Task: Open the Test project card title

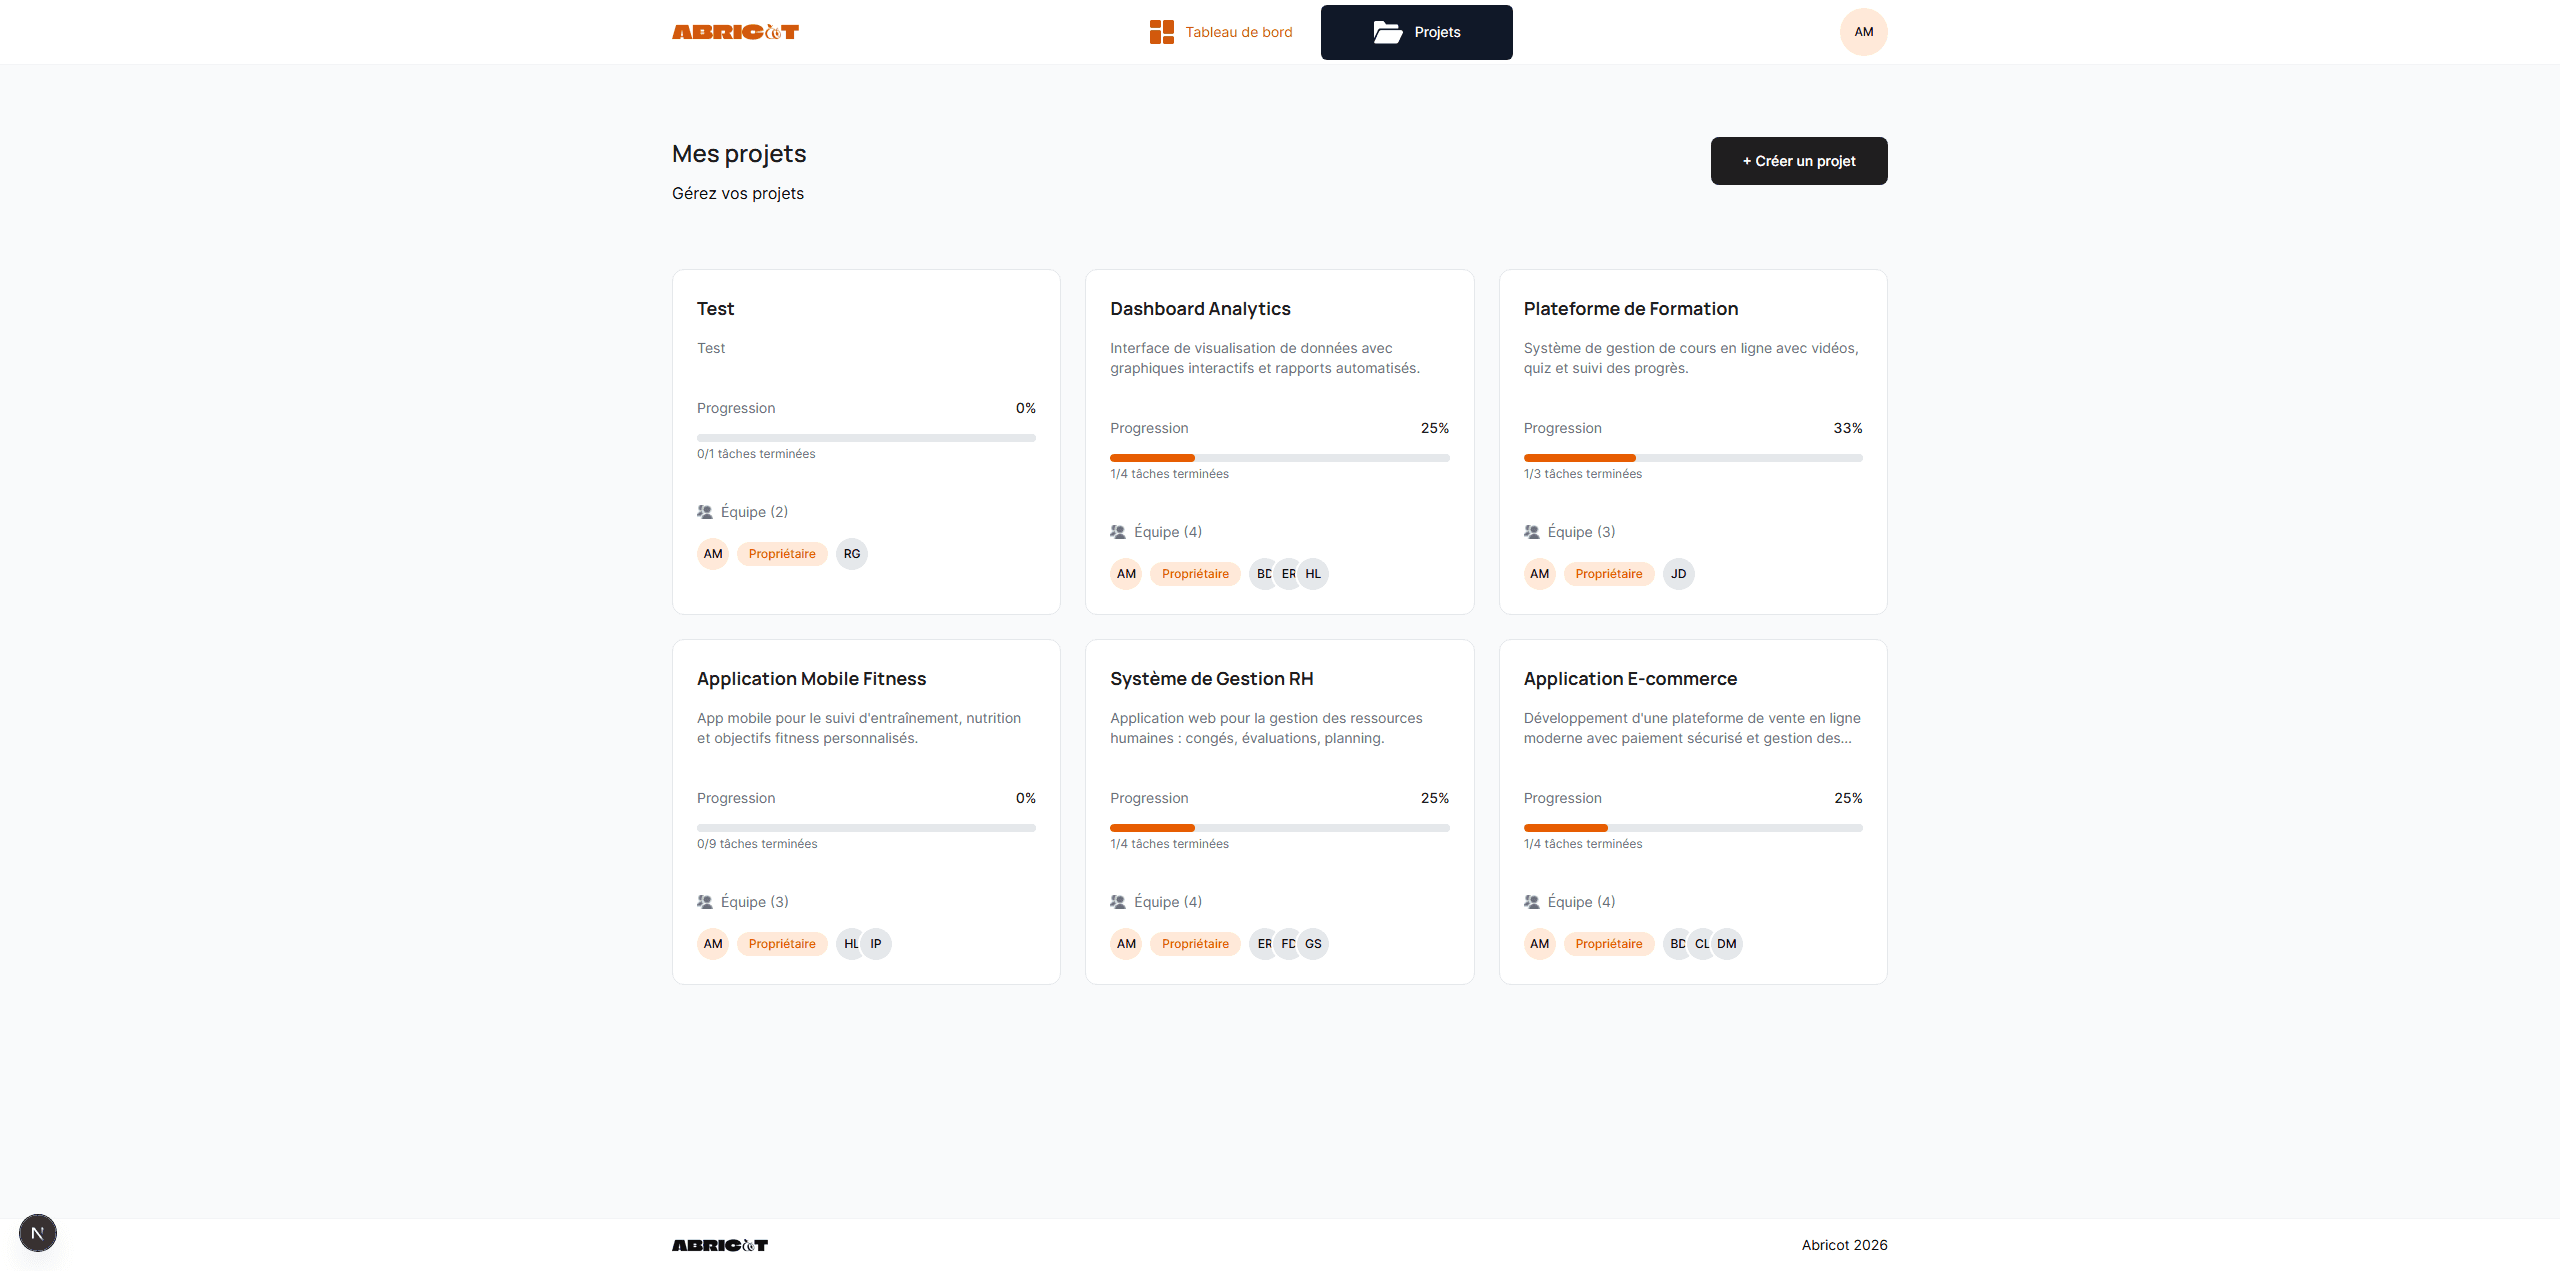Action: coord(715,309)
